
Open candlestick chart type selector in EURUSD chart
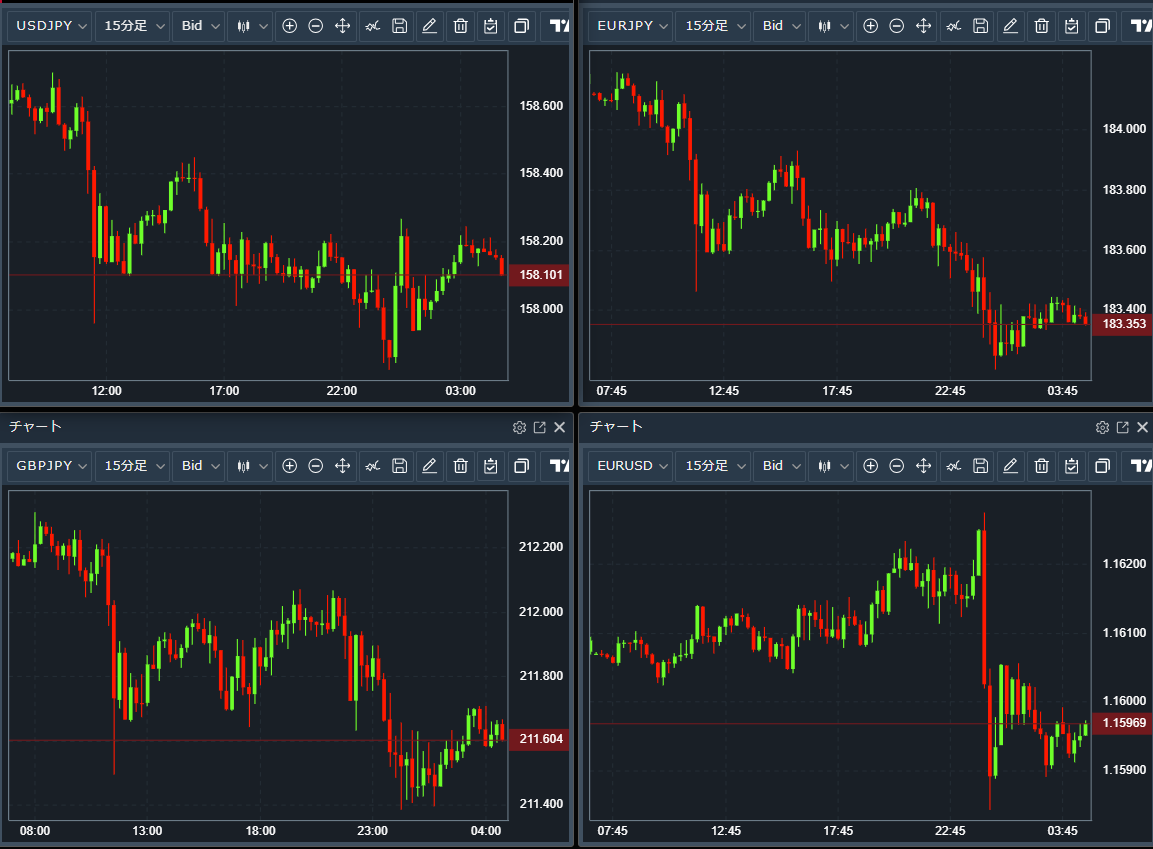tap(831, 466)
